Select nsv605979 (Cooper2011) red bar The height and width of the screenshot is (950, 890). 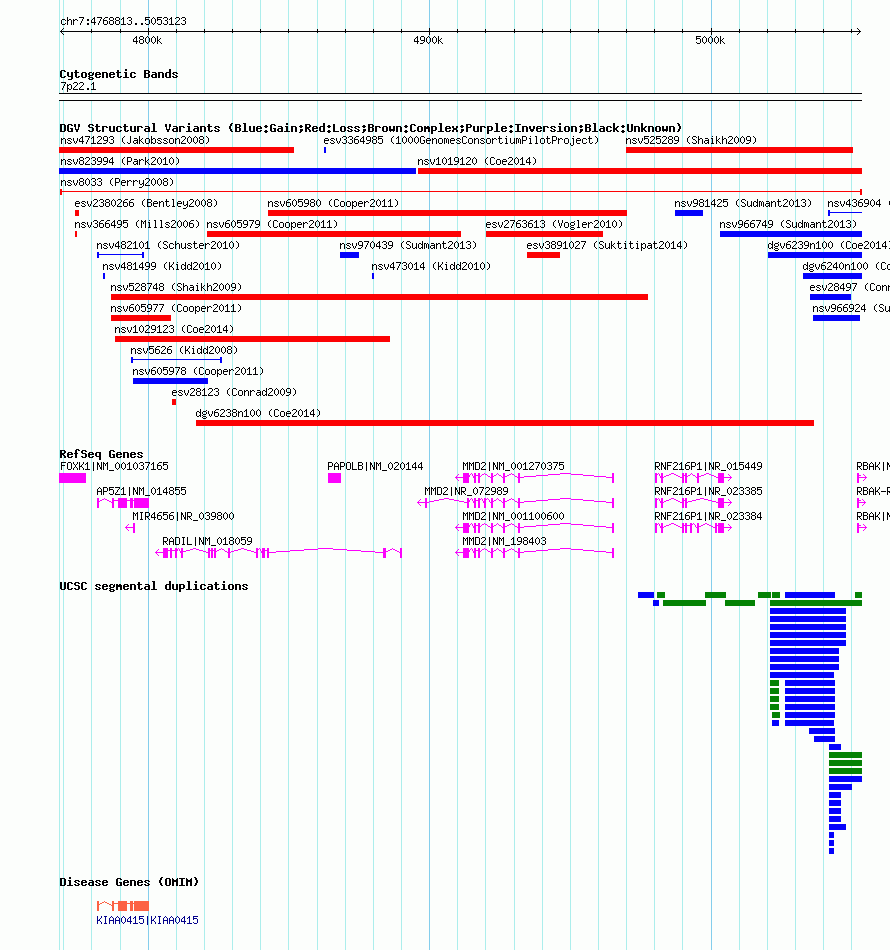[x=334, y=234]
